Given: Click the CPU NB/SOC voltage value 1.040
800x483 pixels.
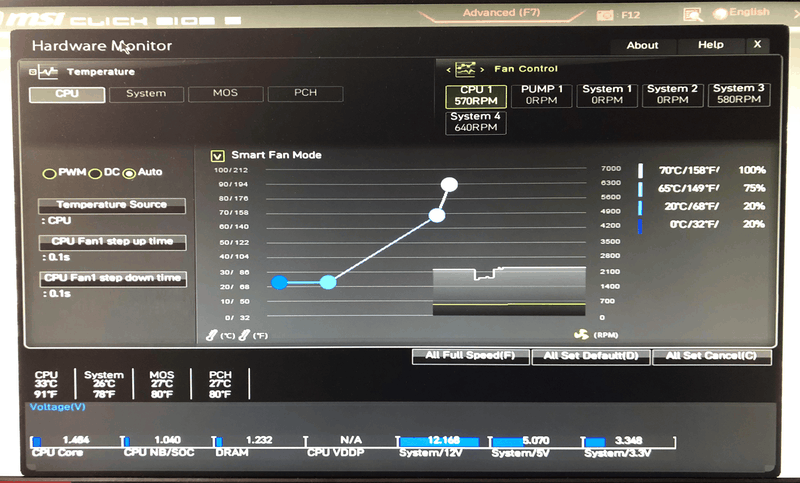Looking at the screenshot, I should [167, 440].
